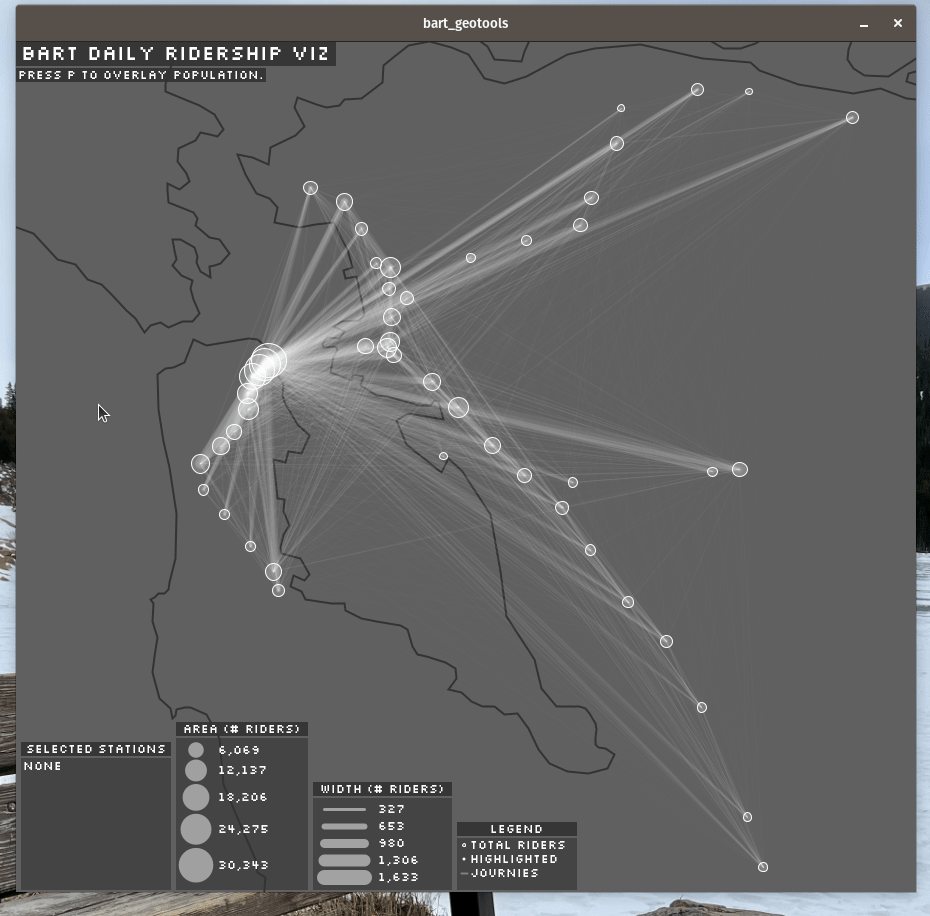
Task: Select the westernmost large station circle on the peninsula
Action: tap(200, 463)
